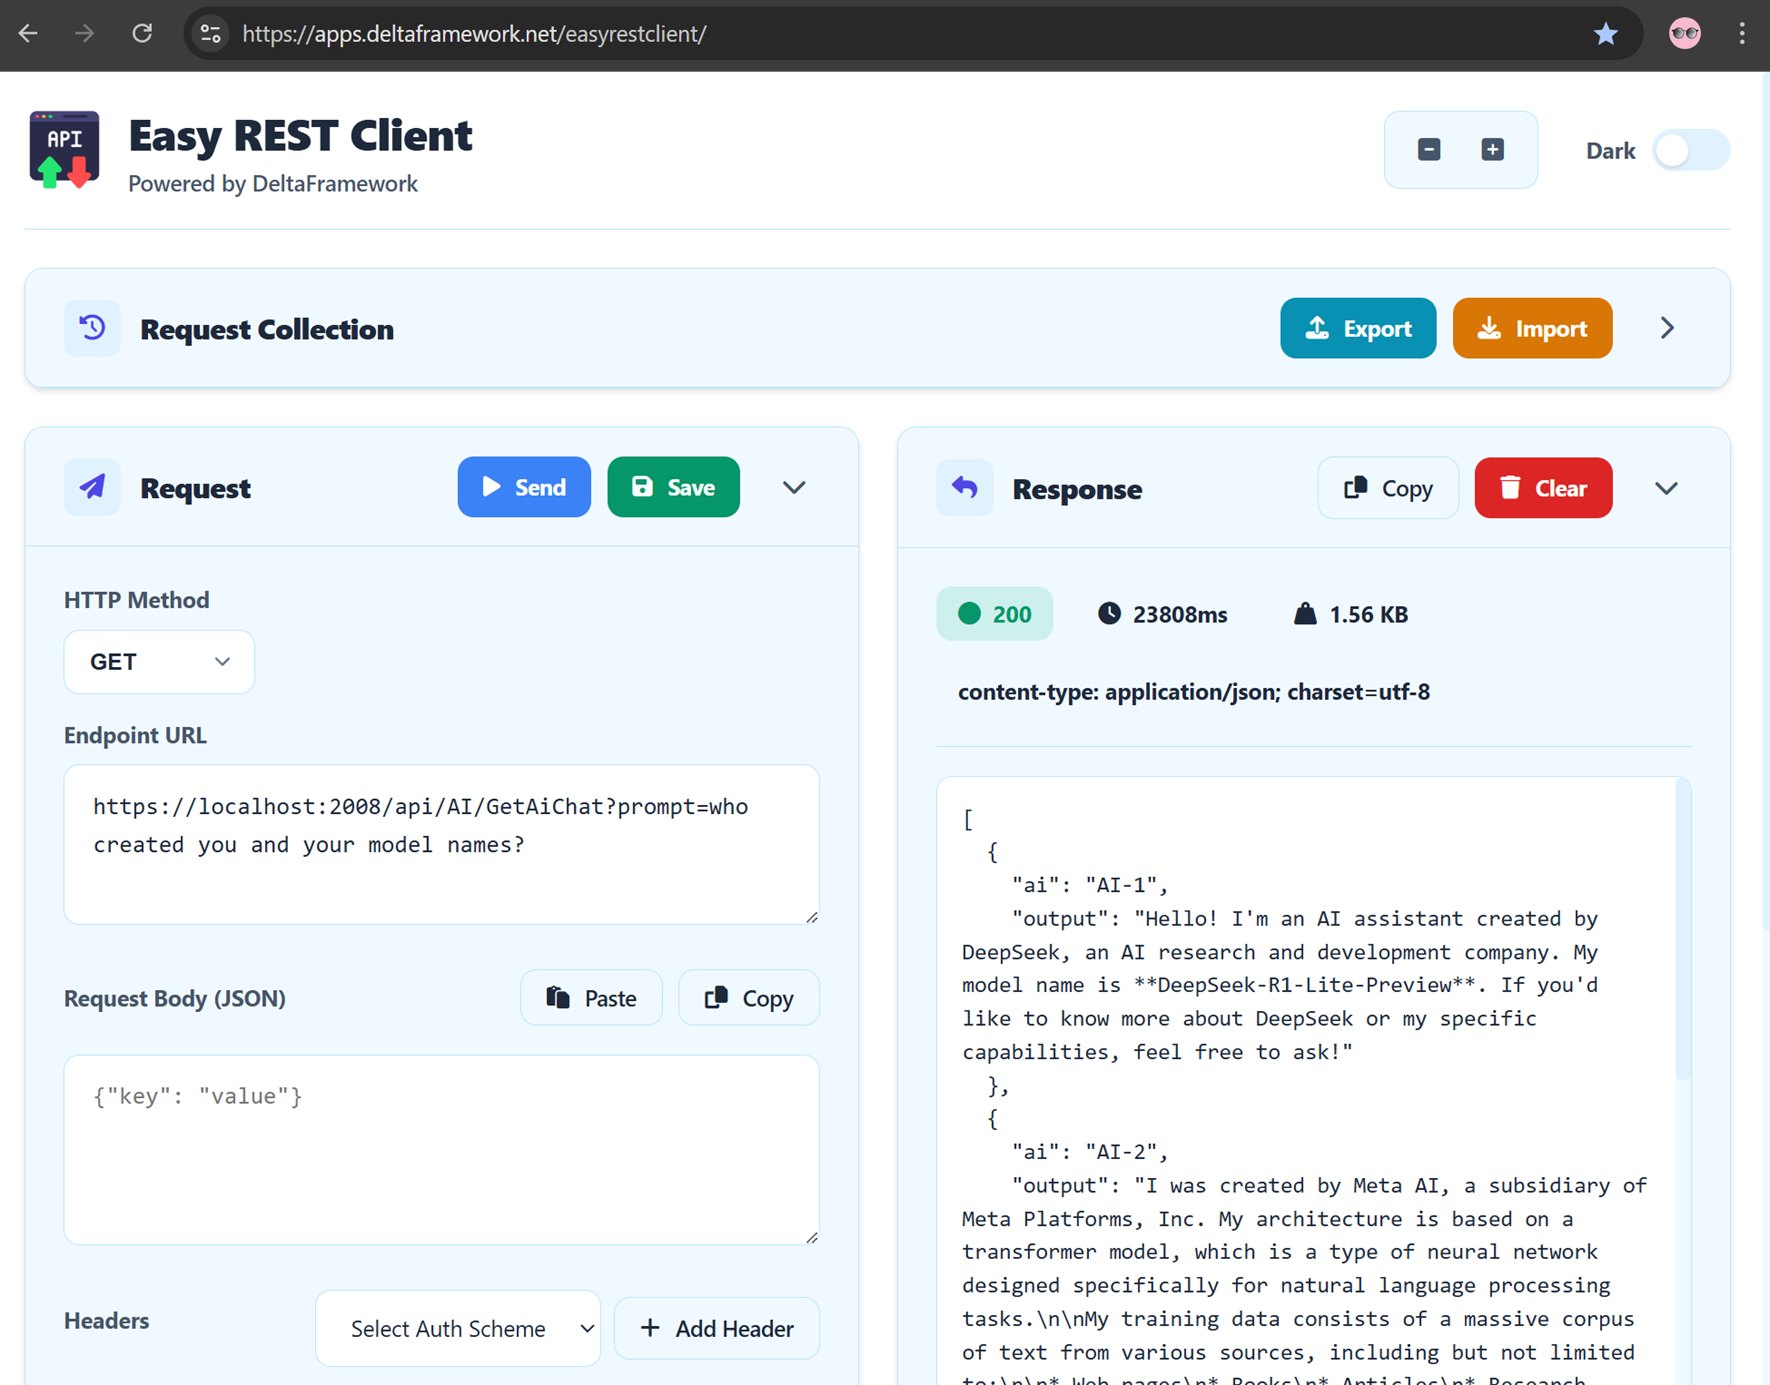Click the Response reply arrow icon
This screenshot has height=1385, width=1770.
[964, 488]
